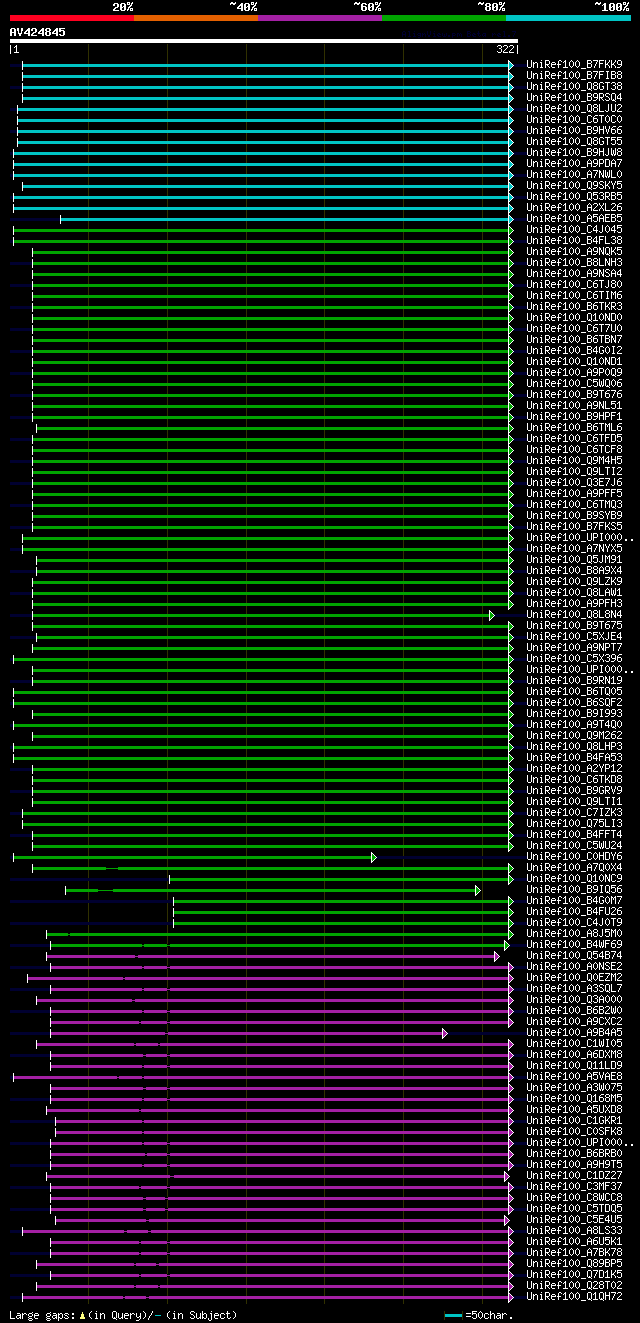Select hit label UniRef100_Q3A000
This screenshot has width=640, height=1323.
click(574, 1000)
